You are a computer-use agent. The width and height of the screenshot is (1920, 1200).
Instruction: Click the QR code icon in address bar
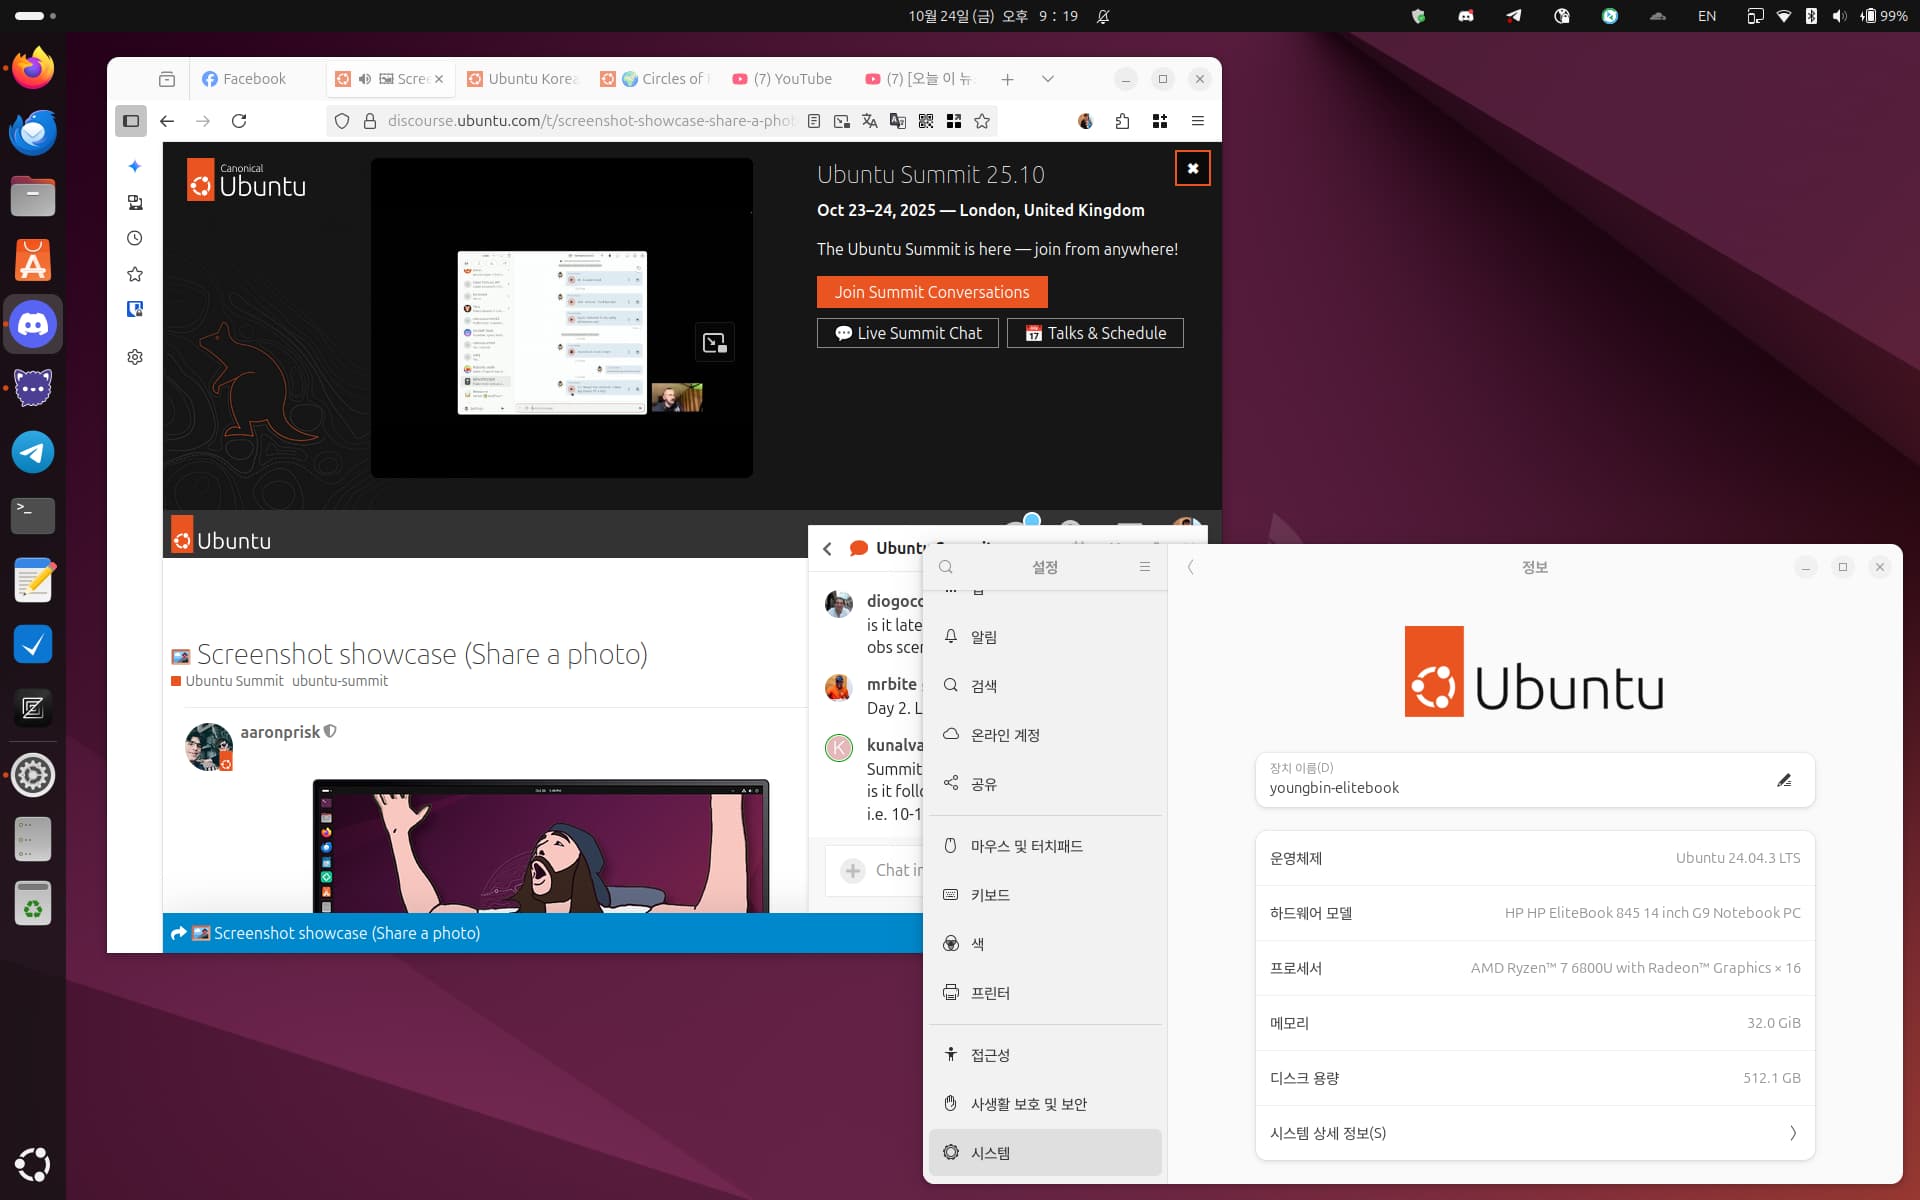point(926,121)
